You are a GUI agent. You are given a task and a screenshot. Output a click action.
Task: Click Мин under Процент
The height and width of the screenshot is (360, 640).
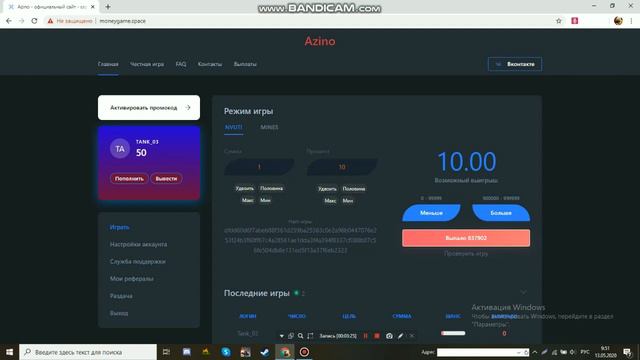pos(348,201)
